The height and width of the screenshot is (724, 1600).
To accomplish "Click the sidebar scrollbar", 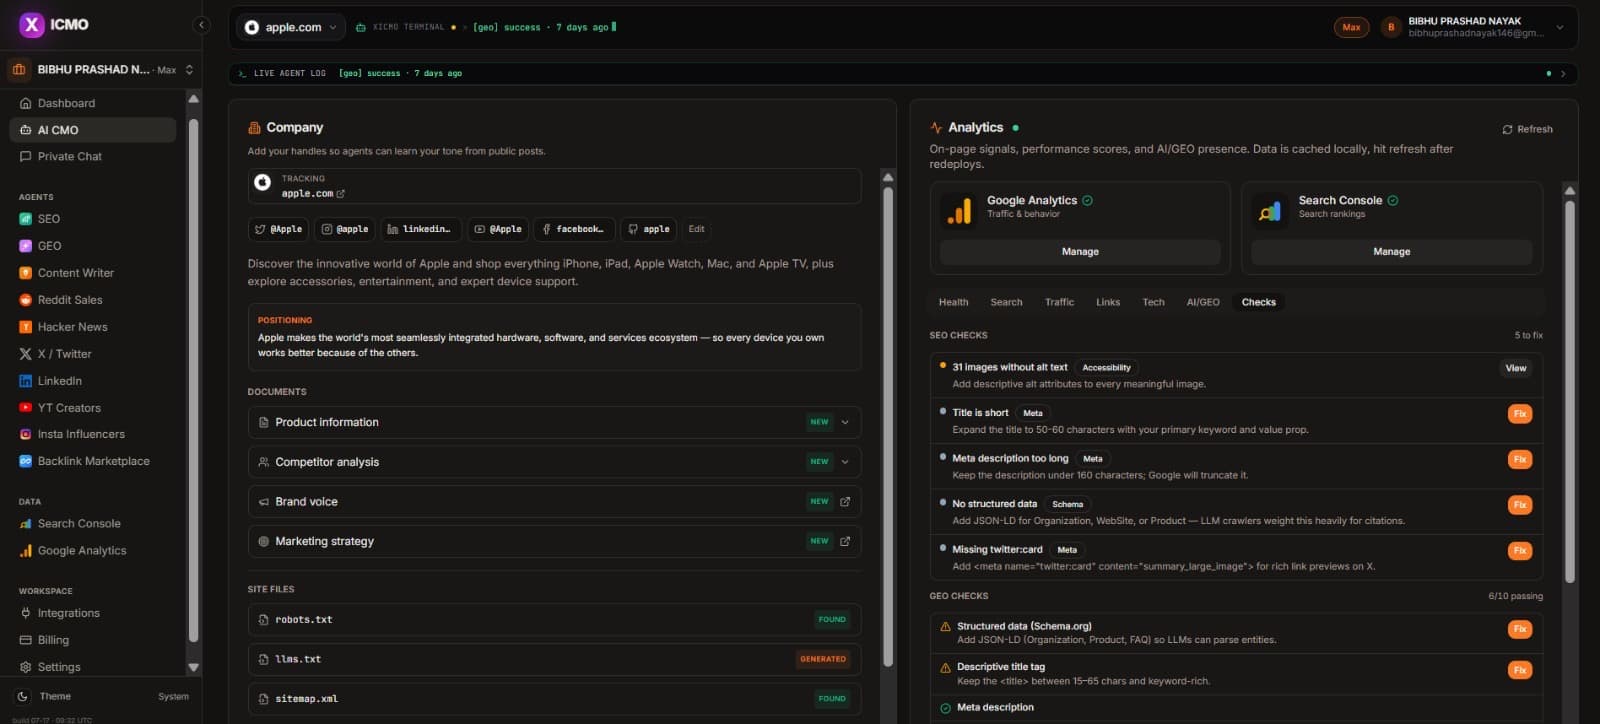I will click(194, 380).
